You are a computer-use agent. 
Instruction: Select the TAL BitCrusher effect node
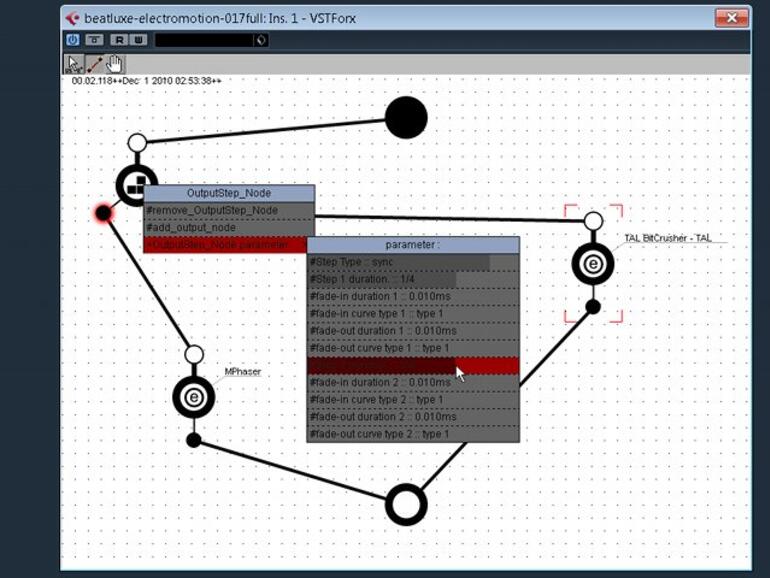click(593, 264)
